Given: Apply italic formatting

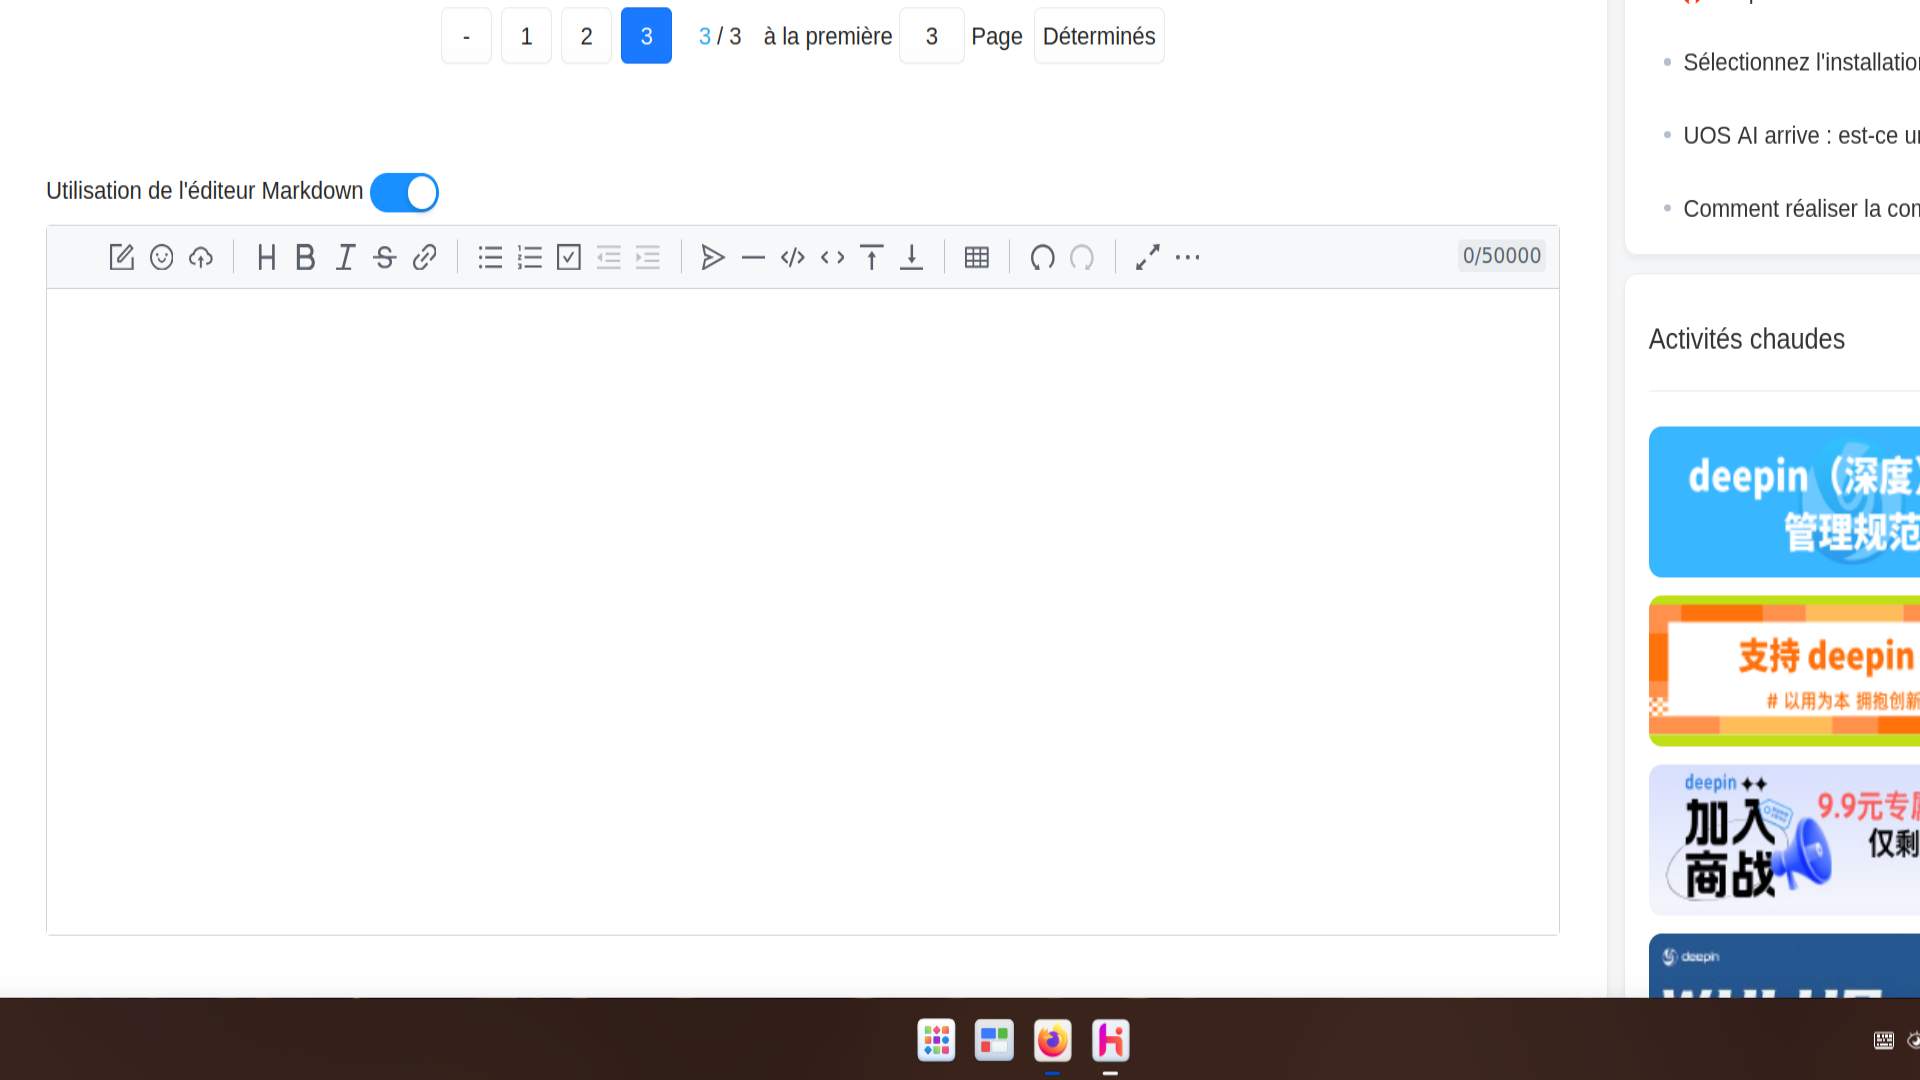Looking at the screenshot, I should [x=345, y=257].
